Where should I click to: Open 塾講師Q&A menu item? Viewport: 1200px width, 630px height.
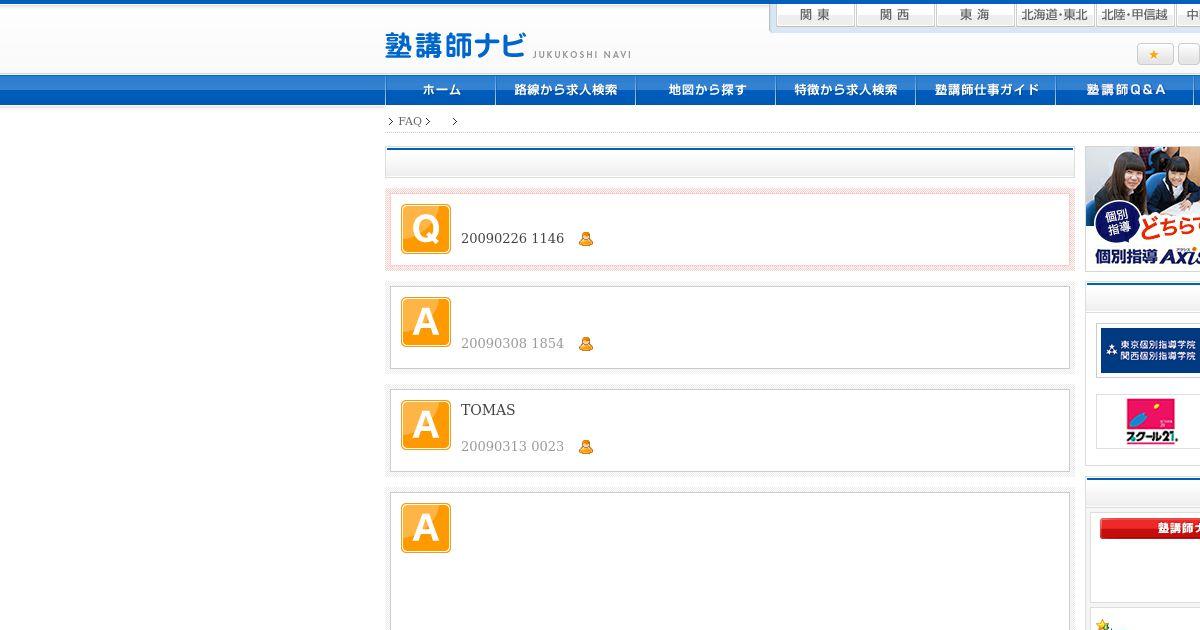tap(1126, 90)
